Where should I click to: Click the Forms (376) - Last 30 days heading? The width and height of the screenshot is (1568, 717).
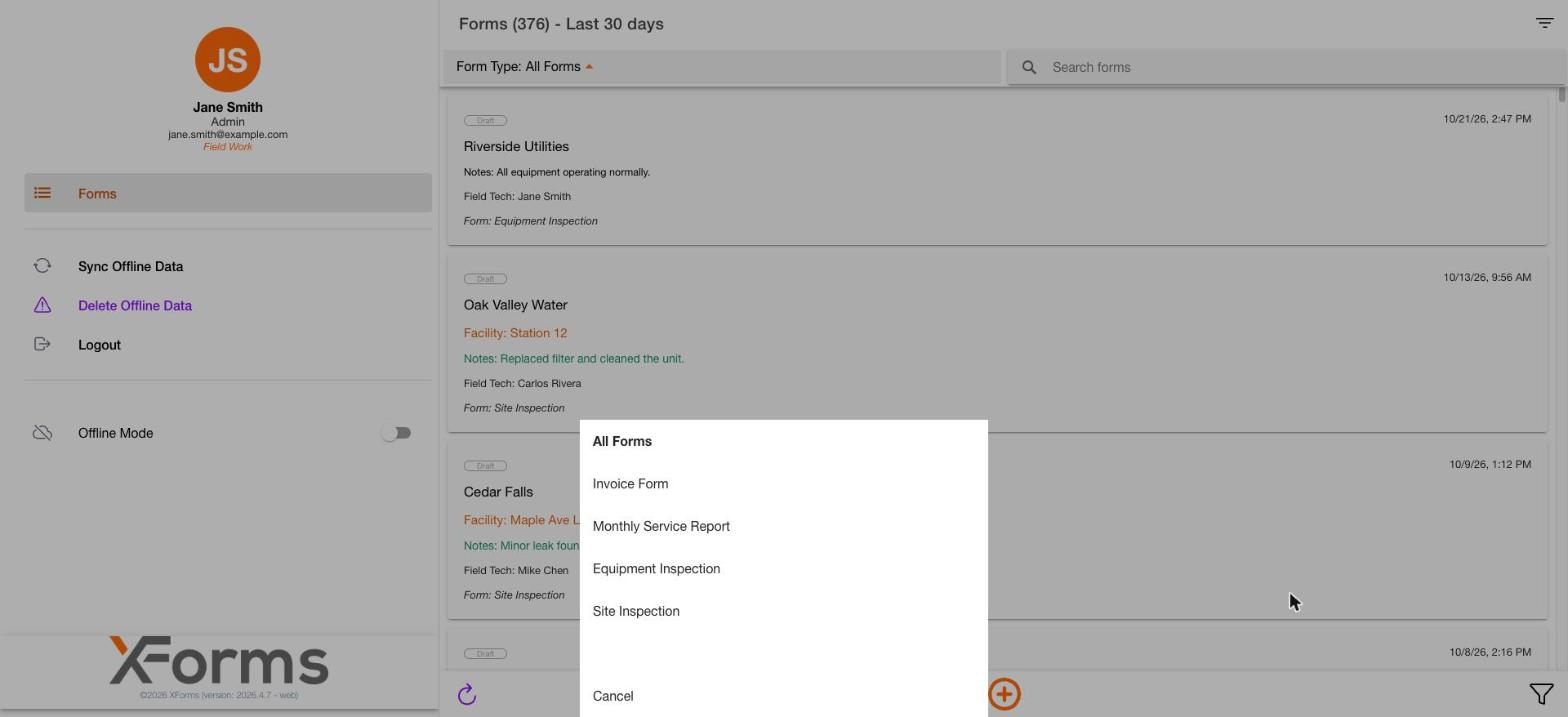561,24
